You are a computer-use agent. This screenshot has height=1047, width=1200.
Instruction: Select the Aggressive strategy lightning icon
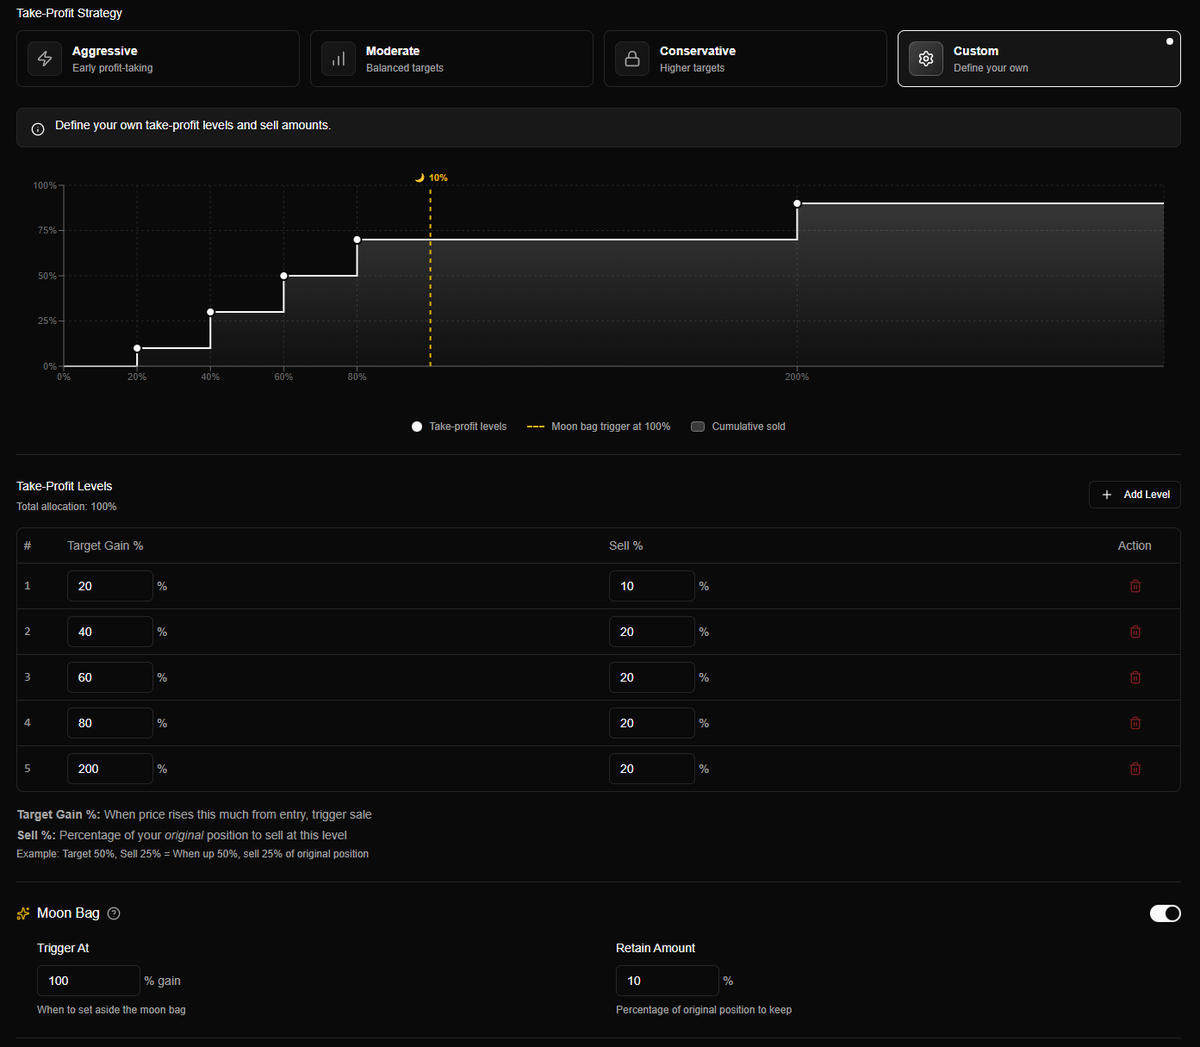coord(45,59)
